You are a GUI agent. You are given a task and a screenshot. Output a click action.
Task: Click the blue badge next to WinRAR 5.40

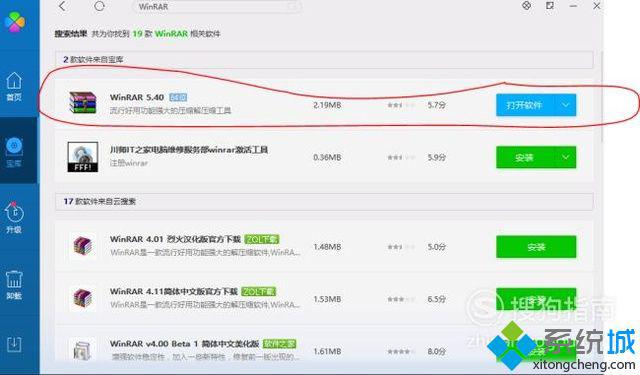click(178, 98)
